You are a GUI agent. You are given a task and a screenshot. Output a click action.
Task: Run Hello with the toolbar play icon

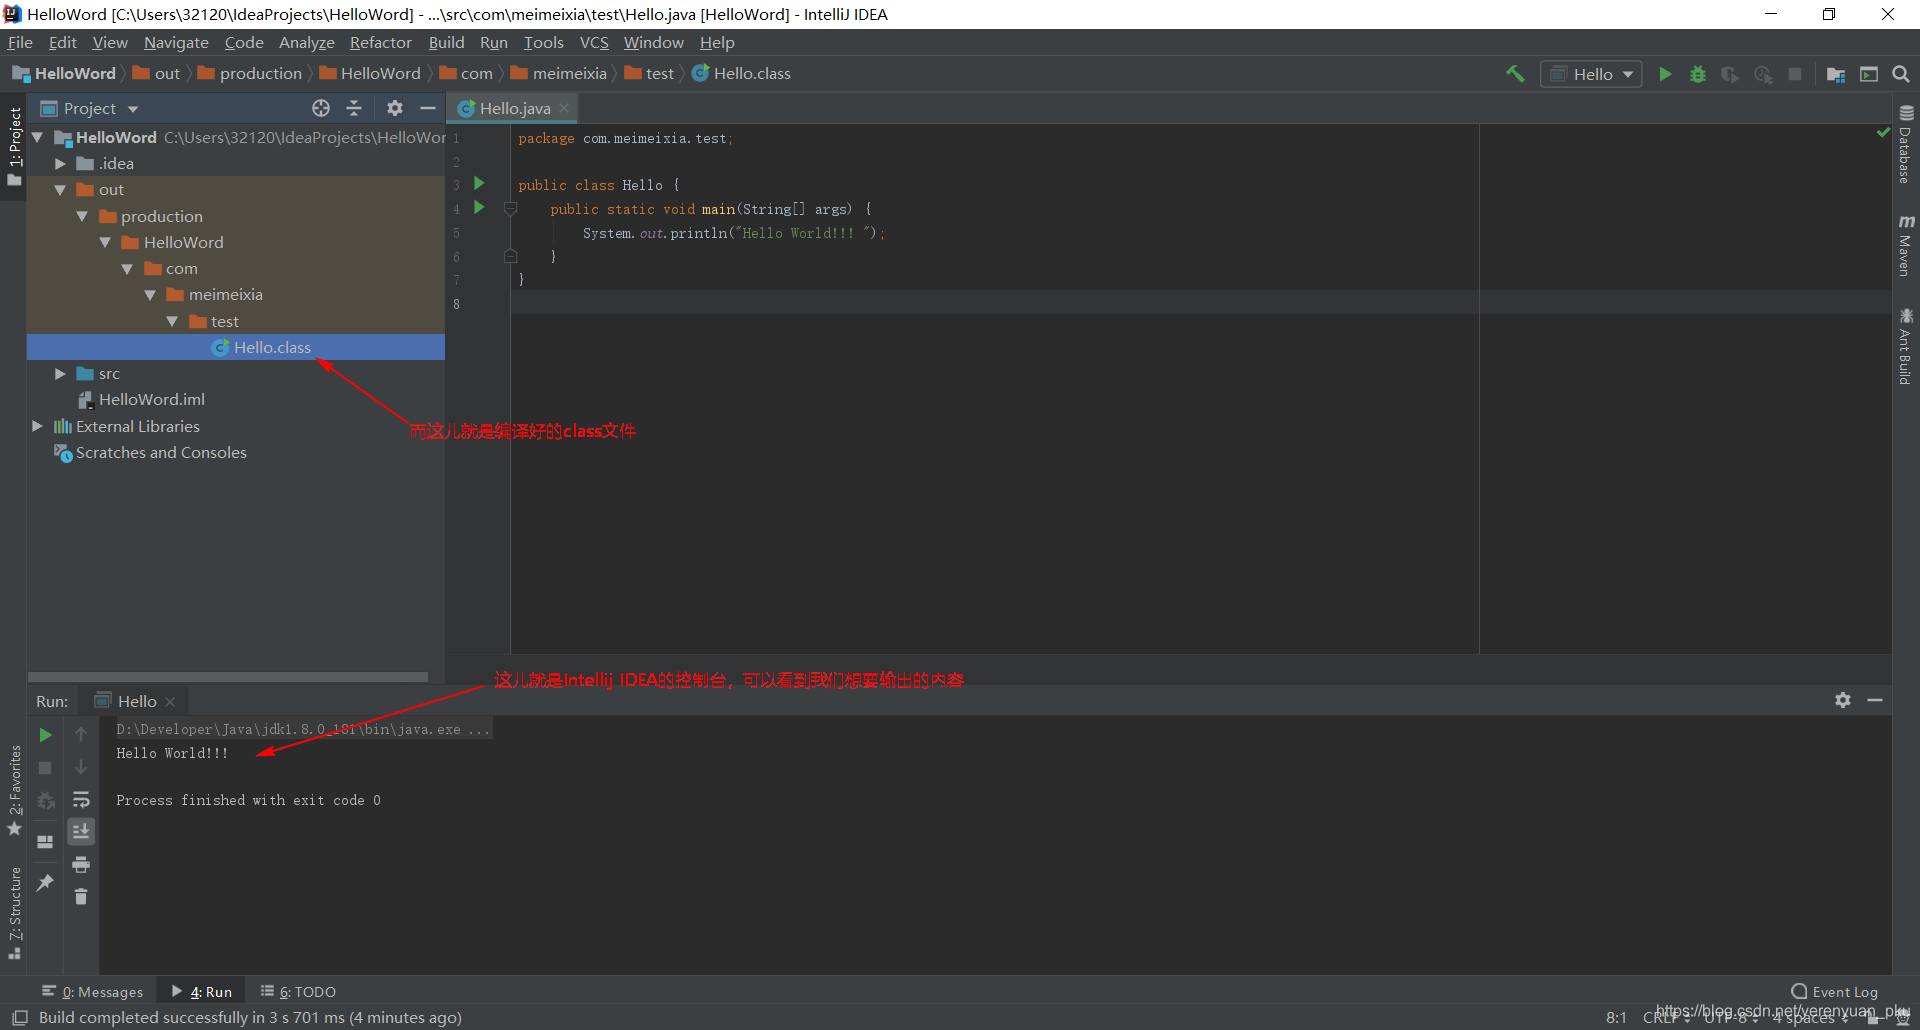click(1665, 74)
